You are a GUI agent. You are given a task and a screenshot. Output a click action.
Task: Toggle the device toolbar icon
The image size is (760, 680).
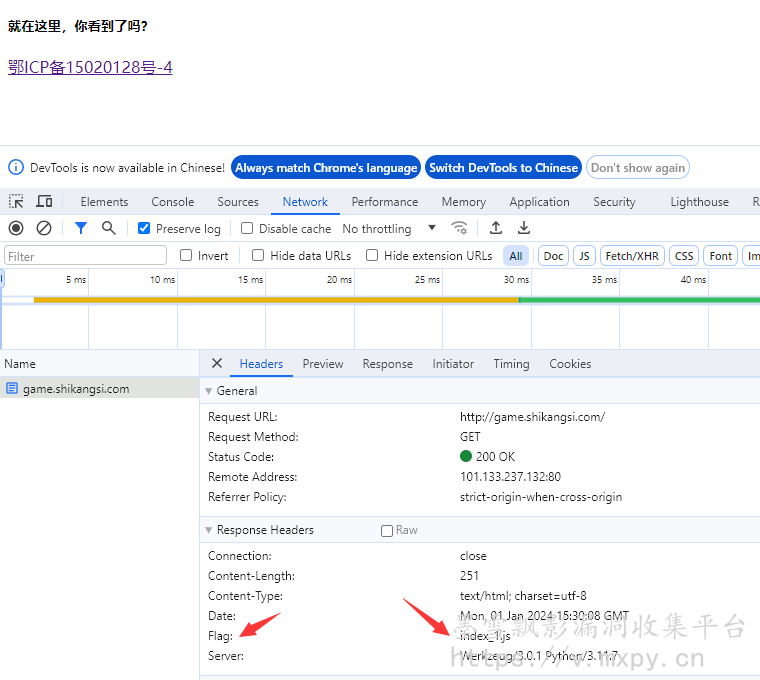44,201
